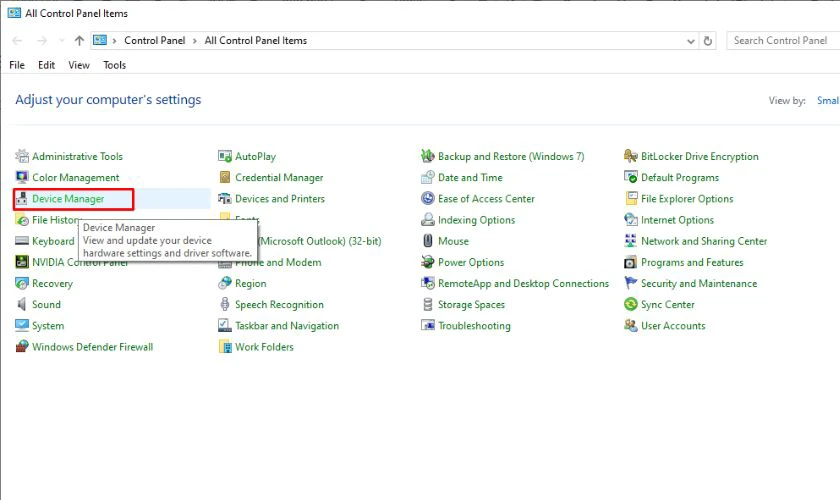Open the Security and Maintenance link
Screen dimensions: 840x500
[x=699, y=283]
